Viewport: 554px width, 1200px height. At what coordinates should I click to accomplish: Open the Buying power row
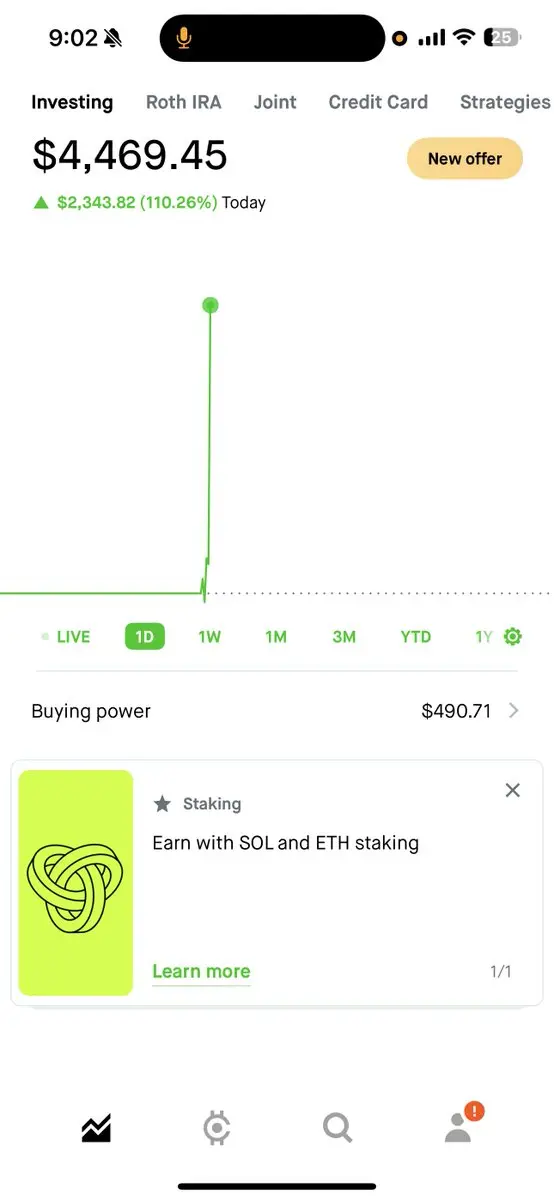(x=277, y=711)
